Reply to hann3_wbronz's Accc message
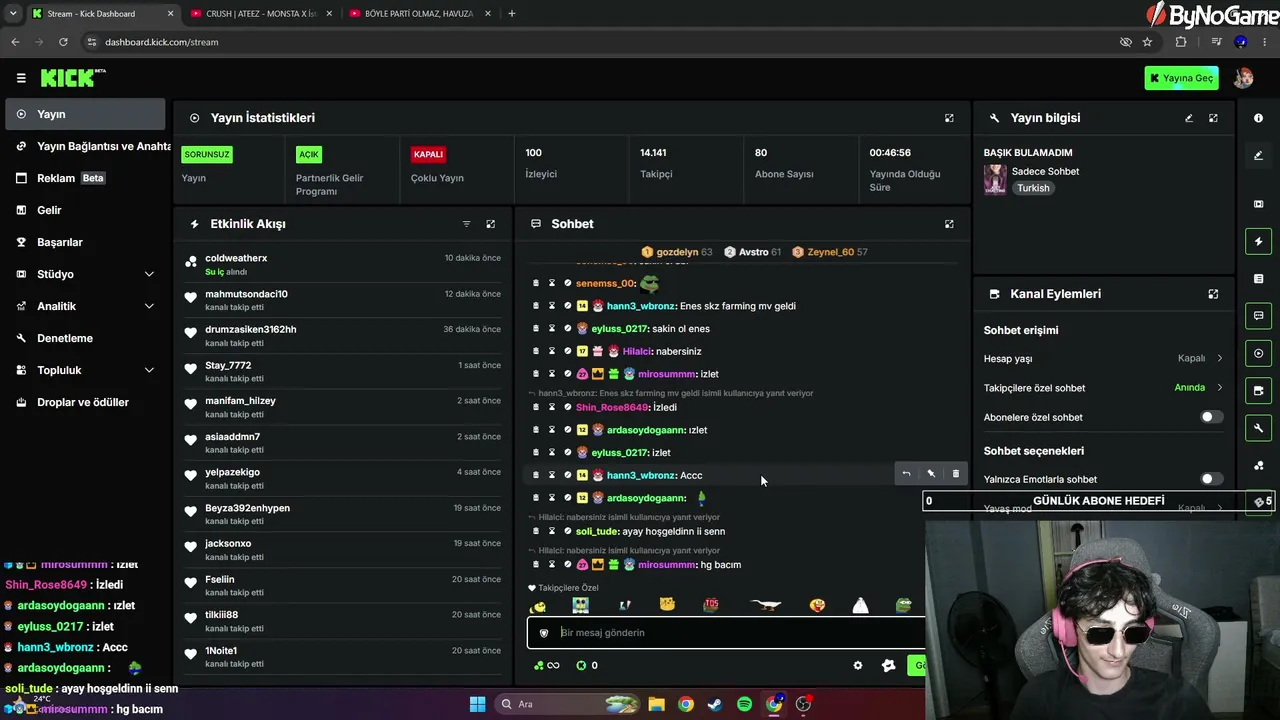The height and width of the screenshot is (720, 1280). (x=906, y=474)
